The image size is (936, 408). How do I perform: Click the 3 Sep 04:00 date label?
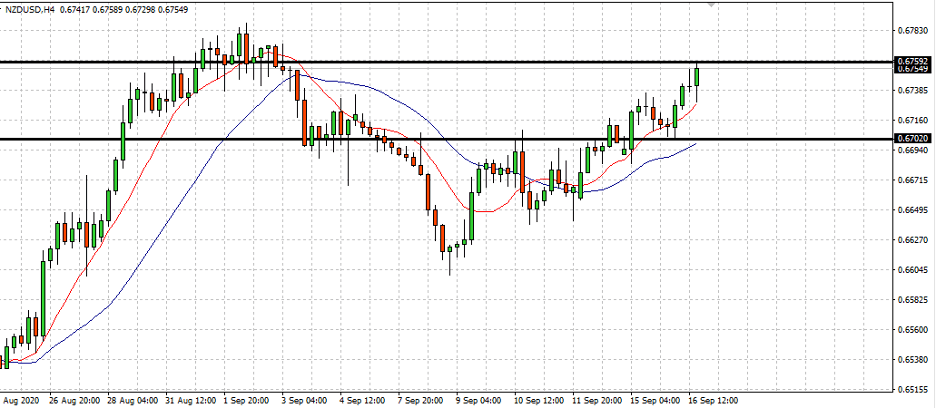tap(305, 399)
